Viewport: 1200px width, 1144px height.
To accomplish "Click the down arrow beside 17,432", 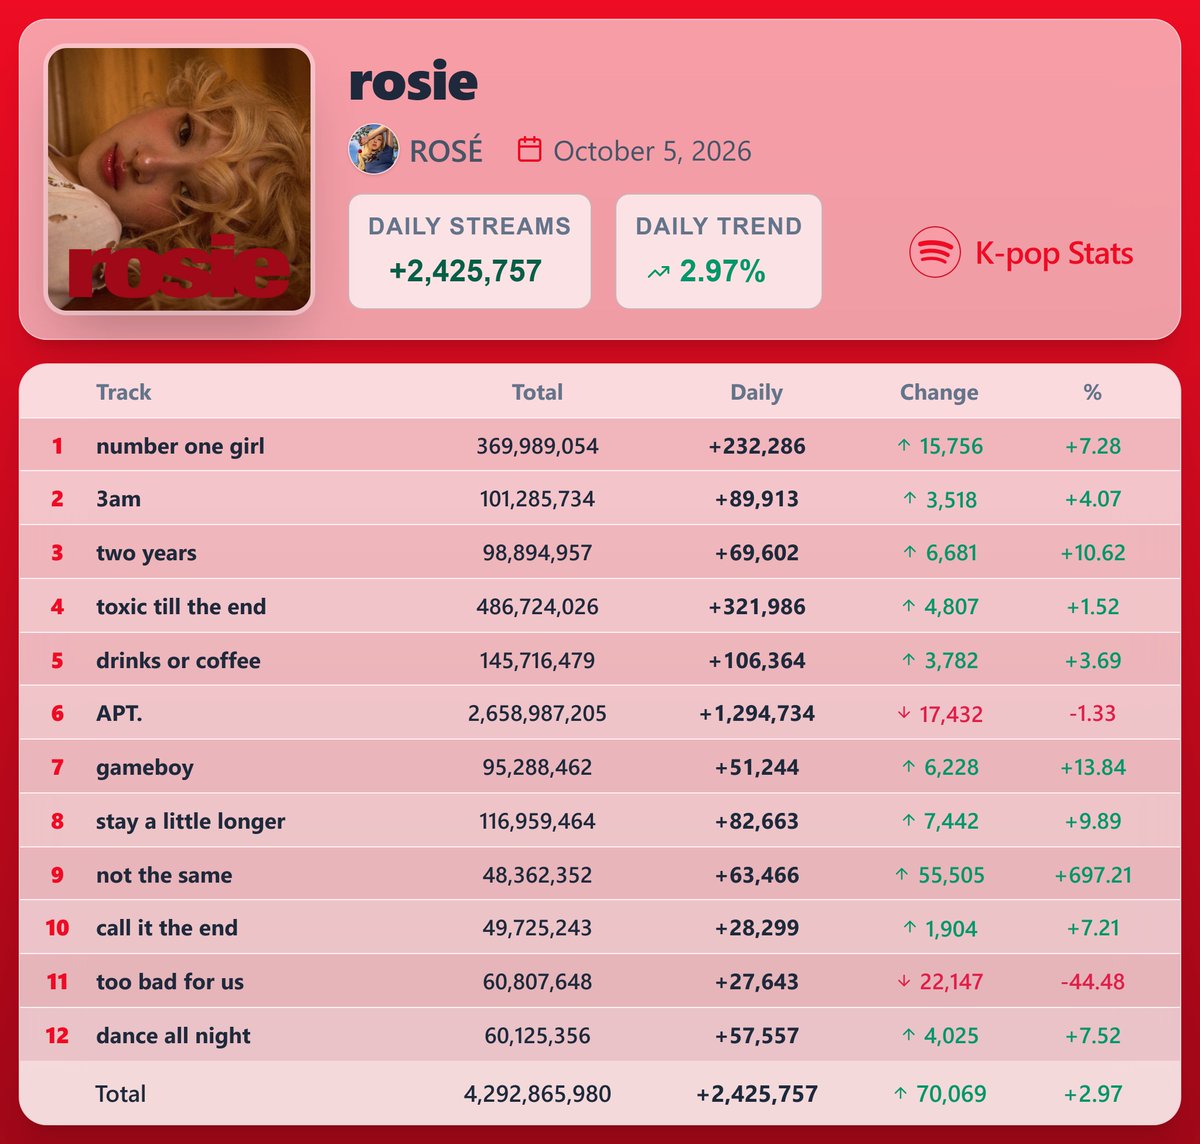I will (x=904, y=714).
